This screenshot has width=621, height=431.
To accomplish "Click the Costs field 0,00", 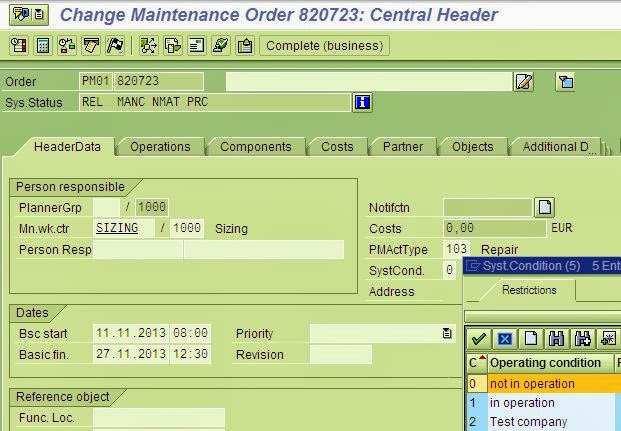I will [495, 228].
